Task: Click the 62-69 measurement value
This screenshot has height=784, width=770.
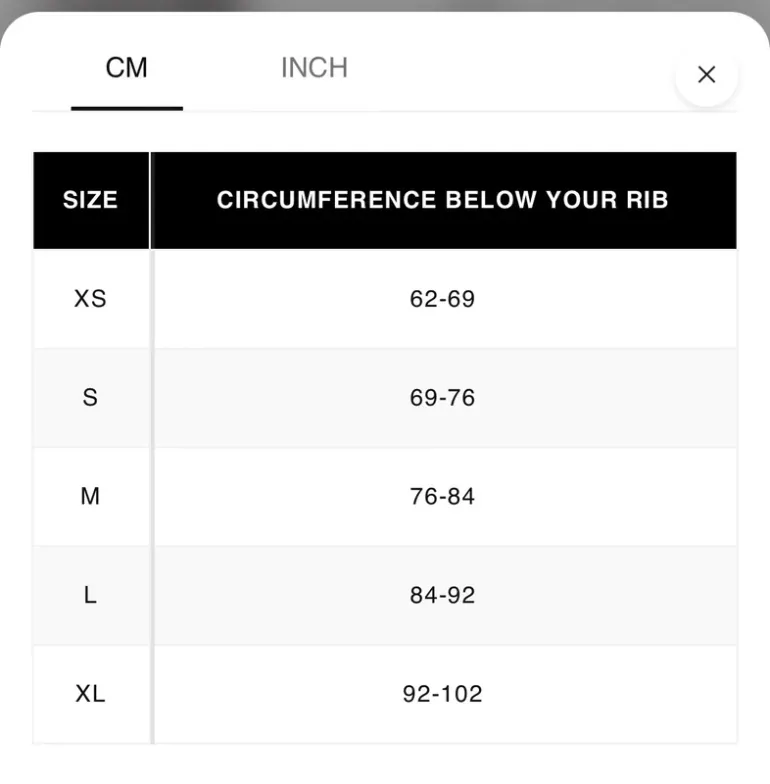Action: click(x=442, y=299)
